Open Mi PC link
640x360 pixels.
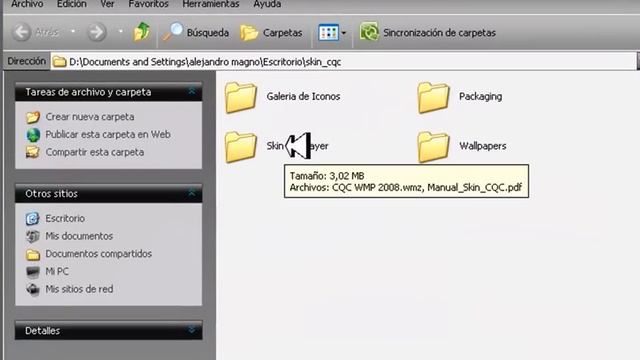(57, 271)
